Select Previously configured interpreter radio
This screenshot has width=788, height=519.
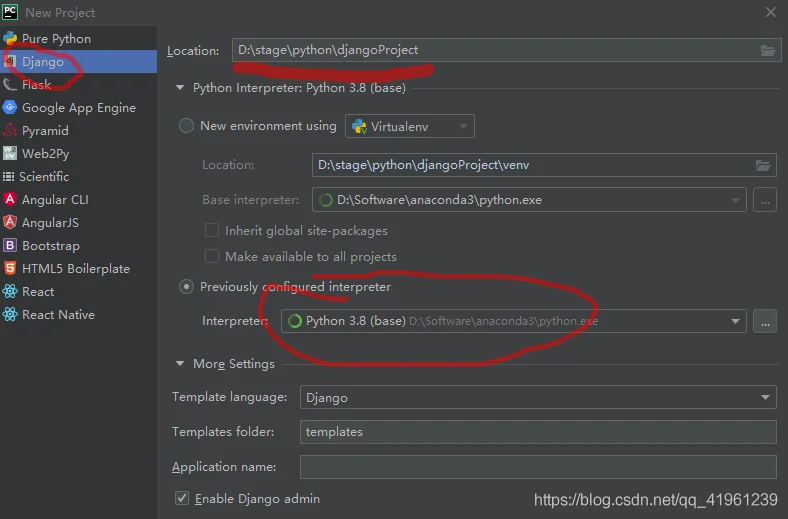tap(186, 286)
